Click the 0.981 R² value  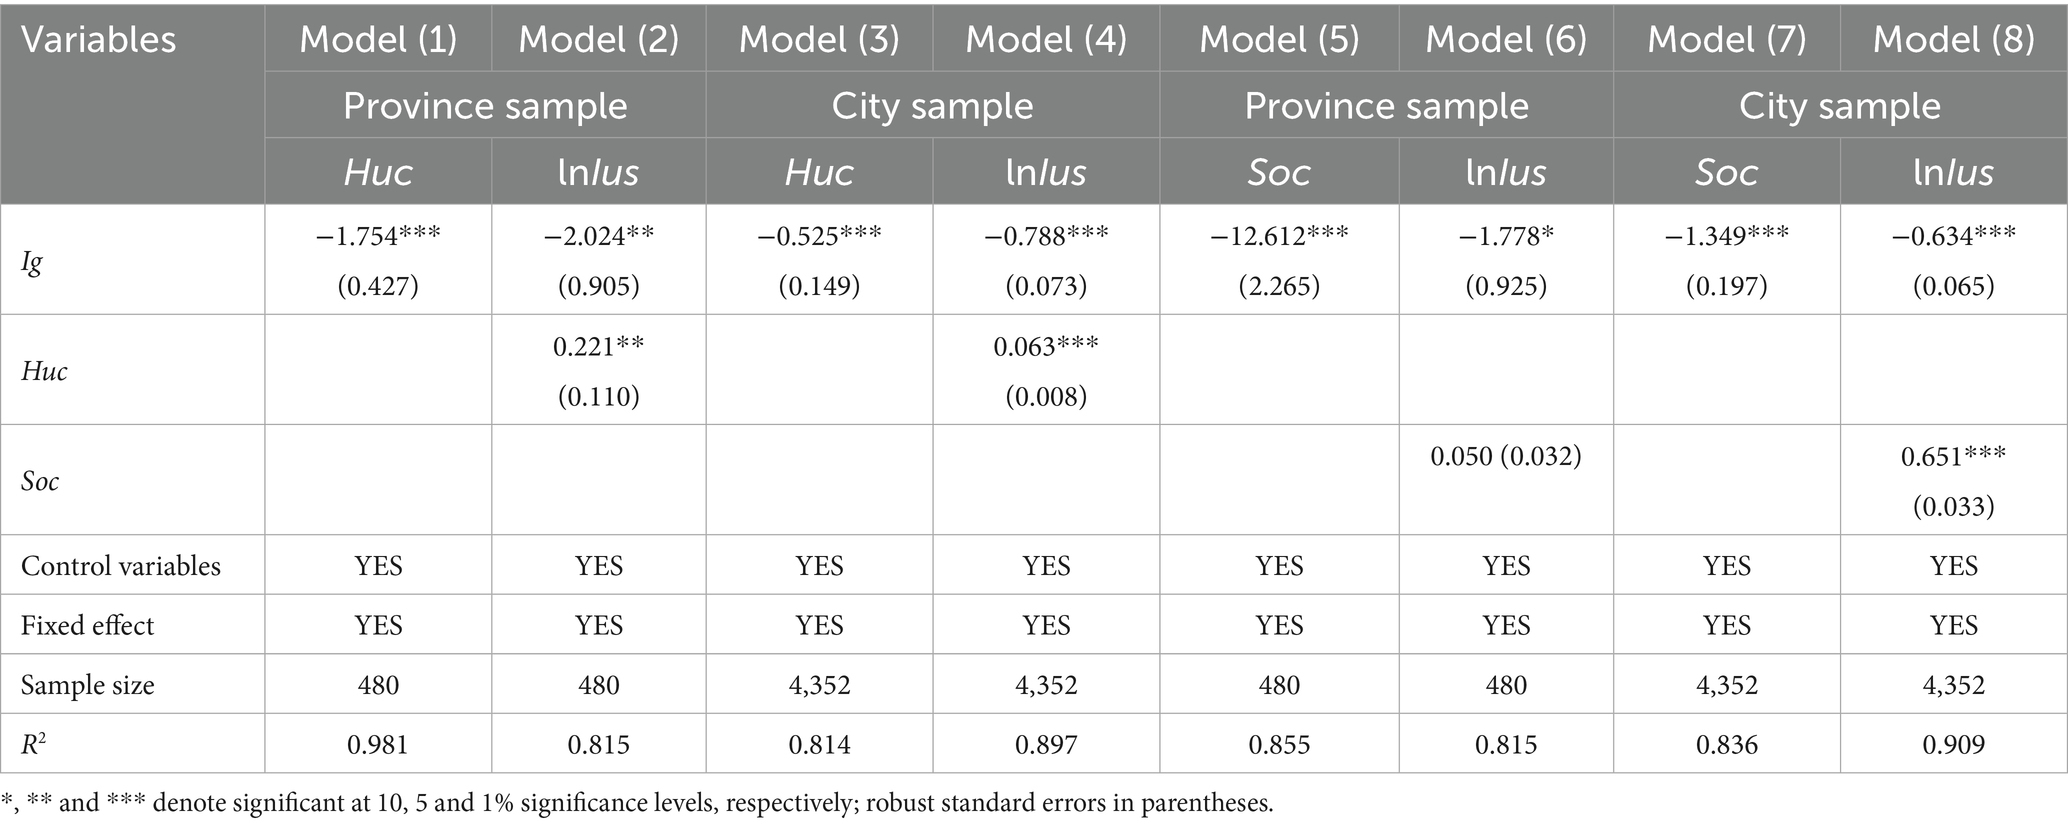378,745
